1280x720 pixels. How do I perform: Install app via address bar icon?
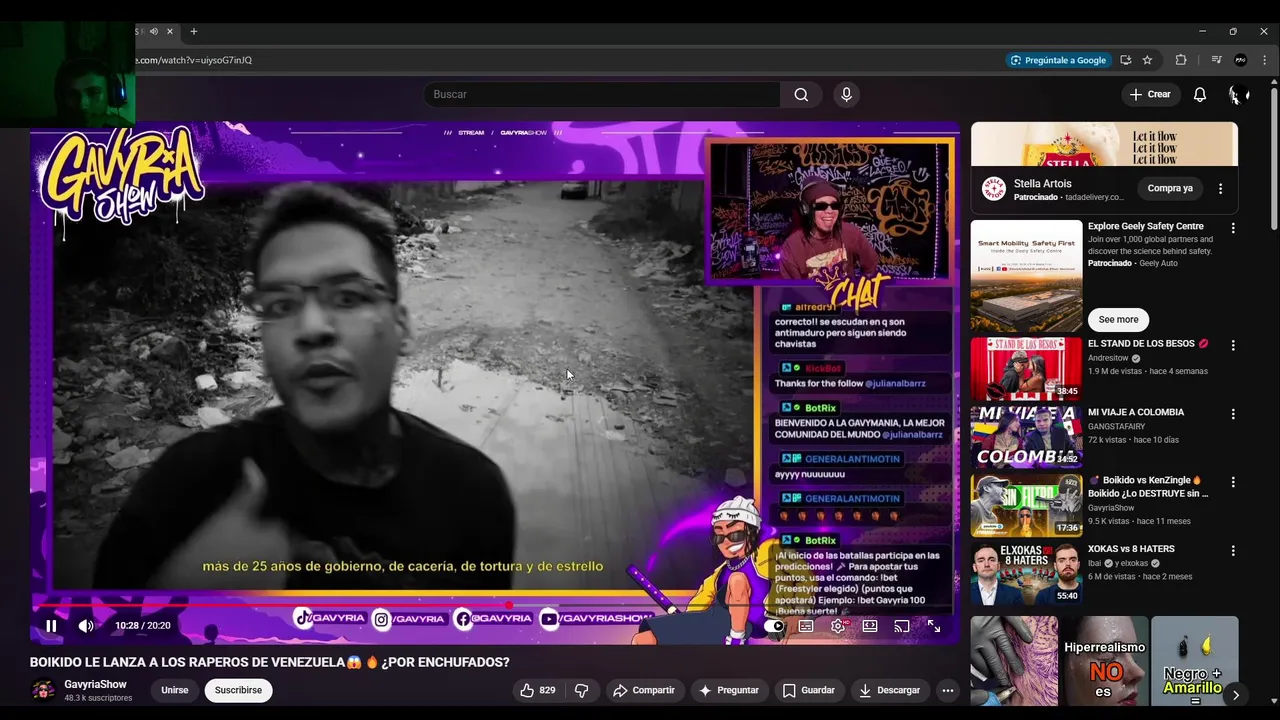pos(1125,60)
